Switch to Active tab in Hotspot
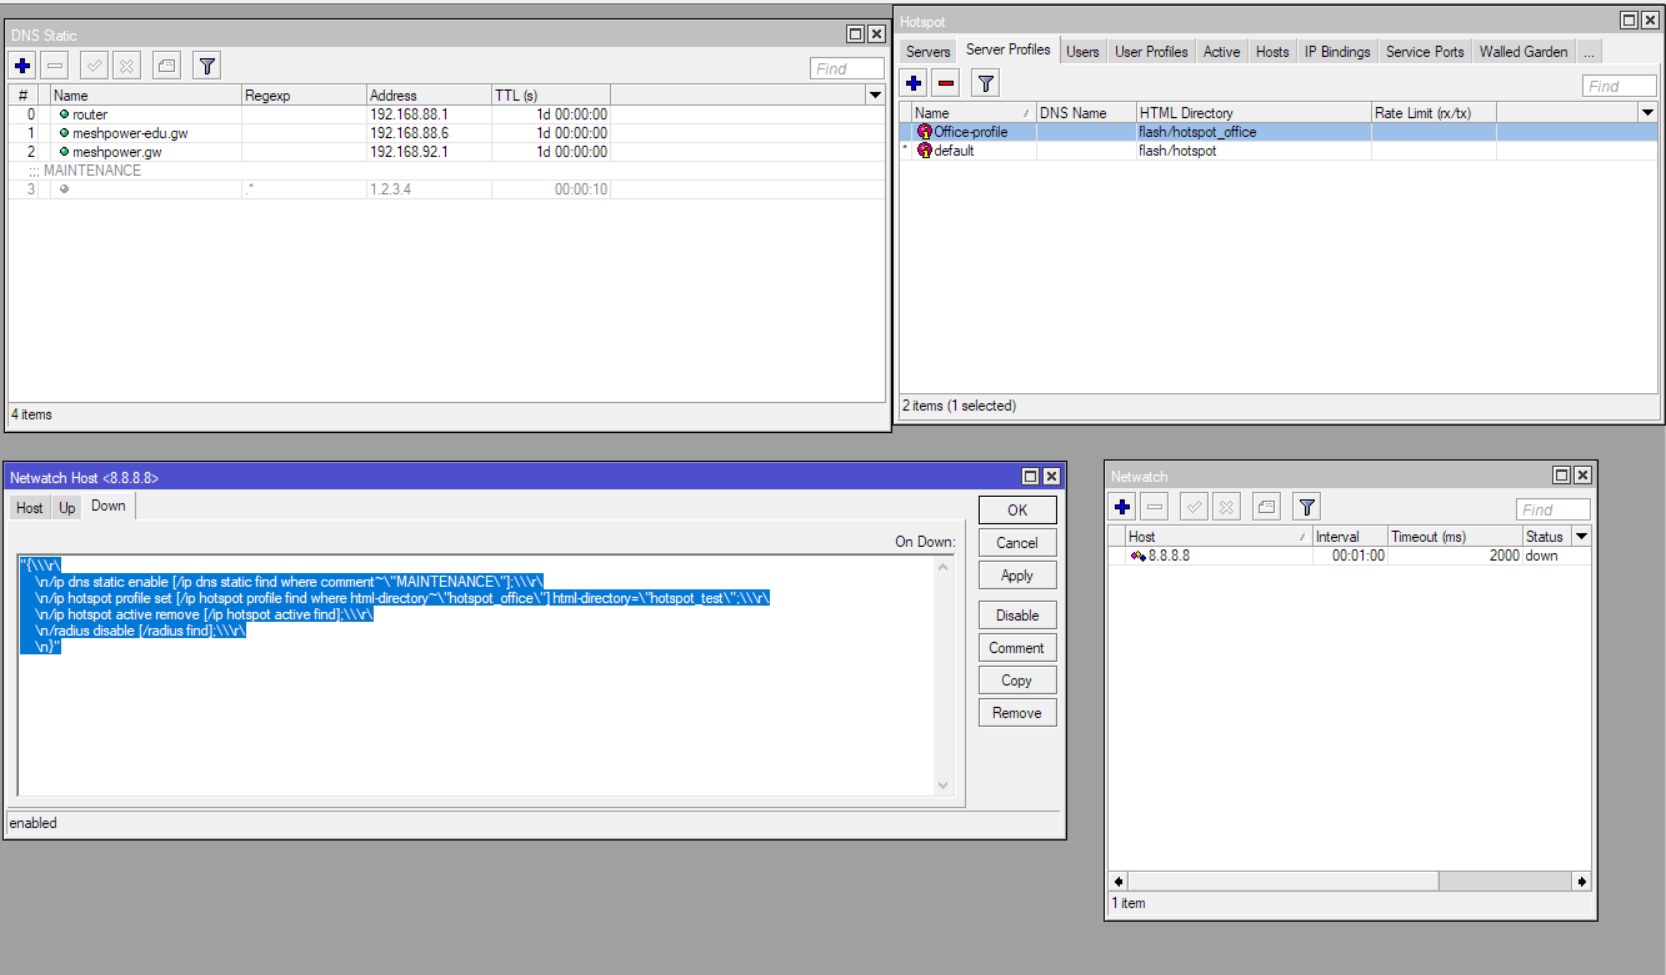Image resolution: width=1666 pixels, height=975 pixels. [1221, 52]
